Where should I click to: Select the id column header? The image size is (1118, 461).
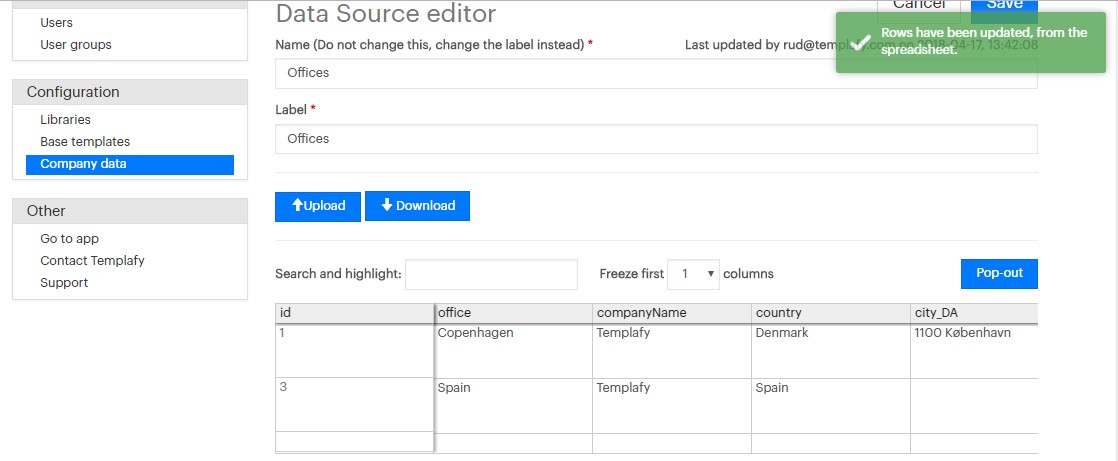tap(354, 314)
